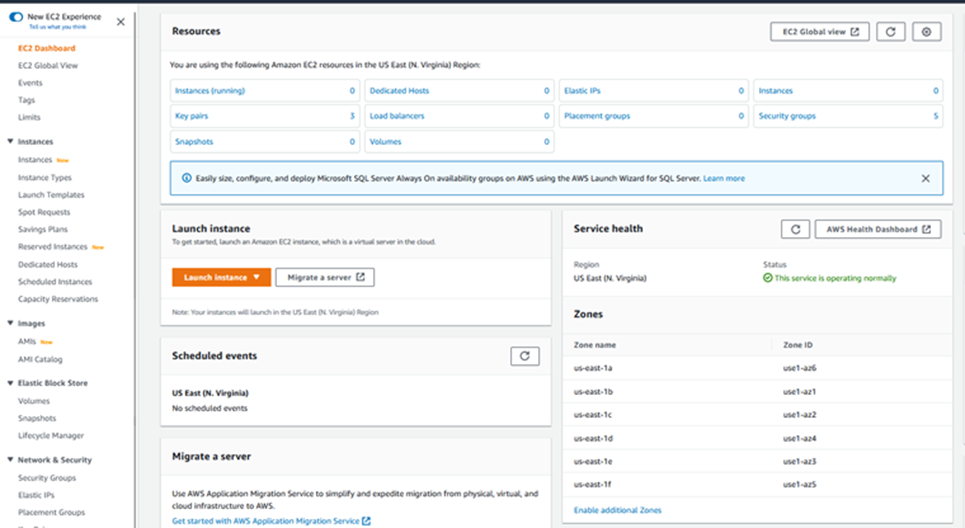
Task: Collapse the Images sidebar section
Action: 10,323
